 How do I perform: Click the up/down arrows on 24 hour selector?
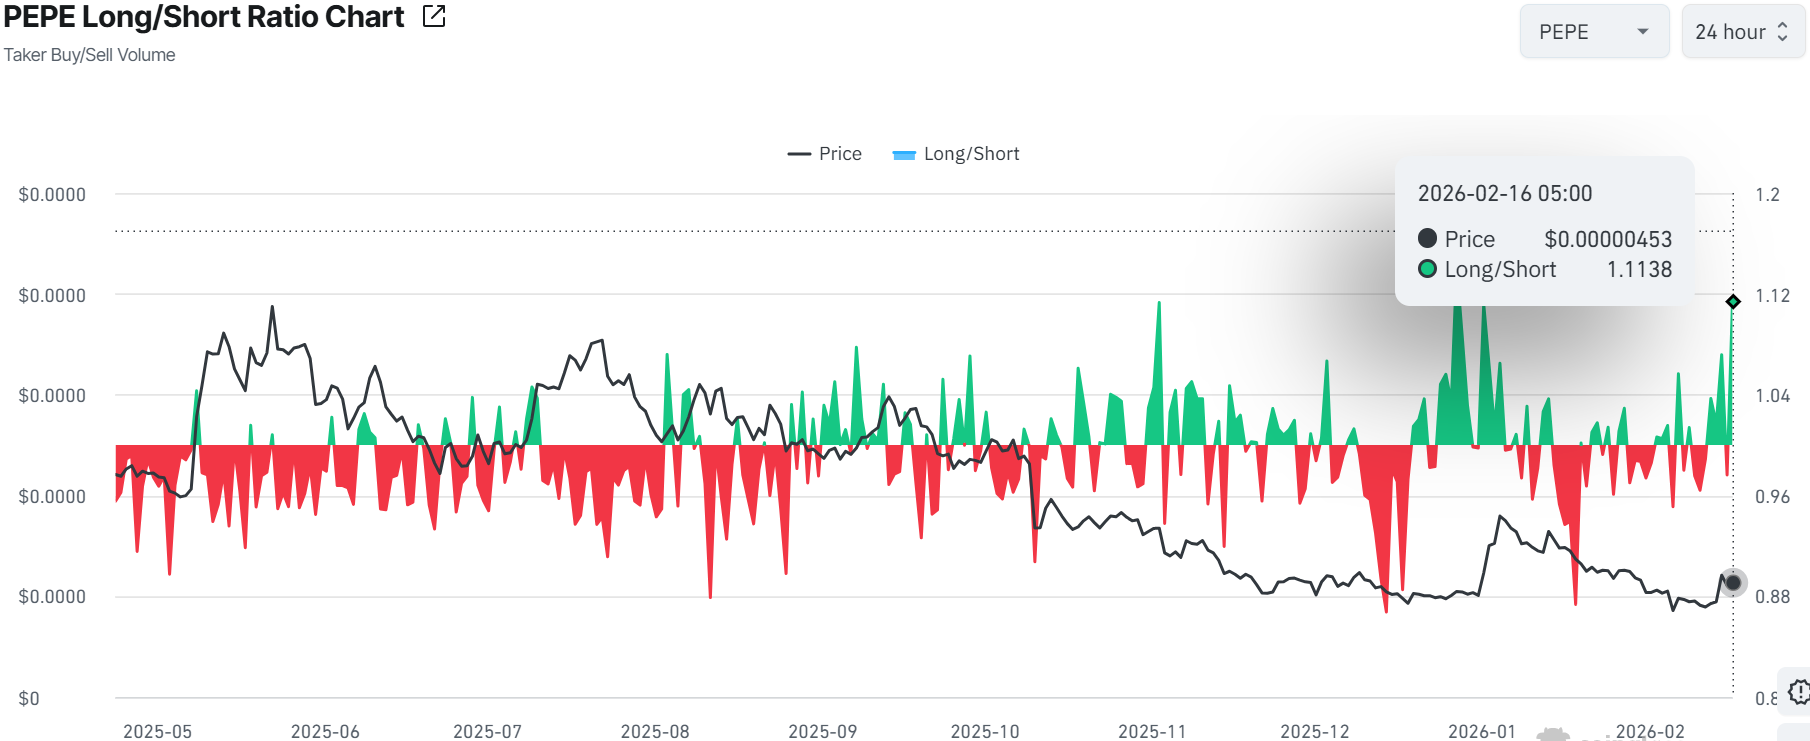click(x=1782, y=32)
